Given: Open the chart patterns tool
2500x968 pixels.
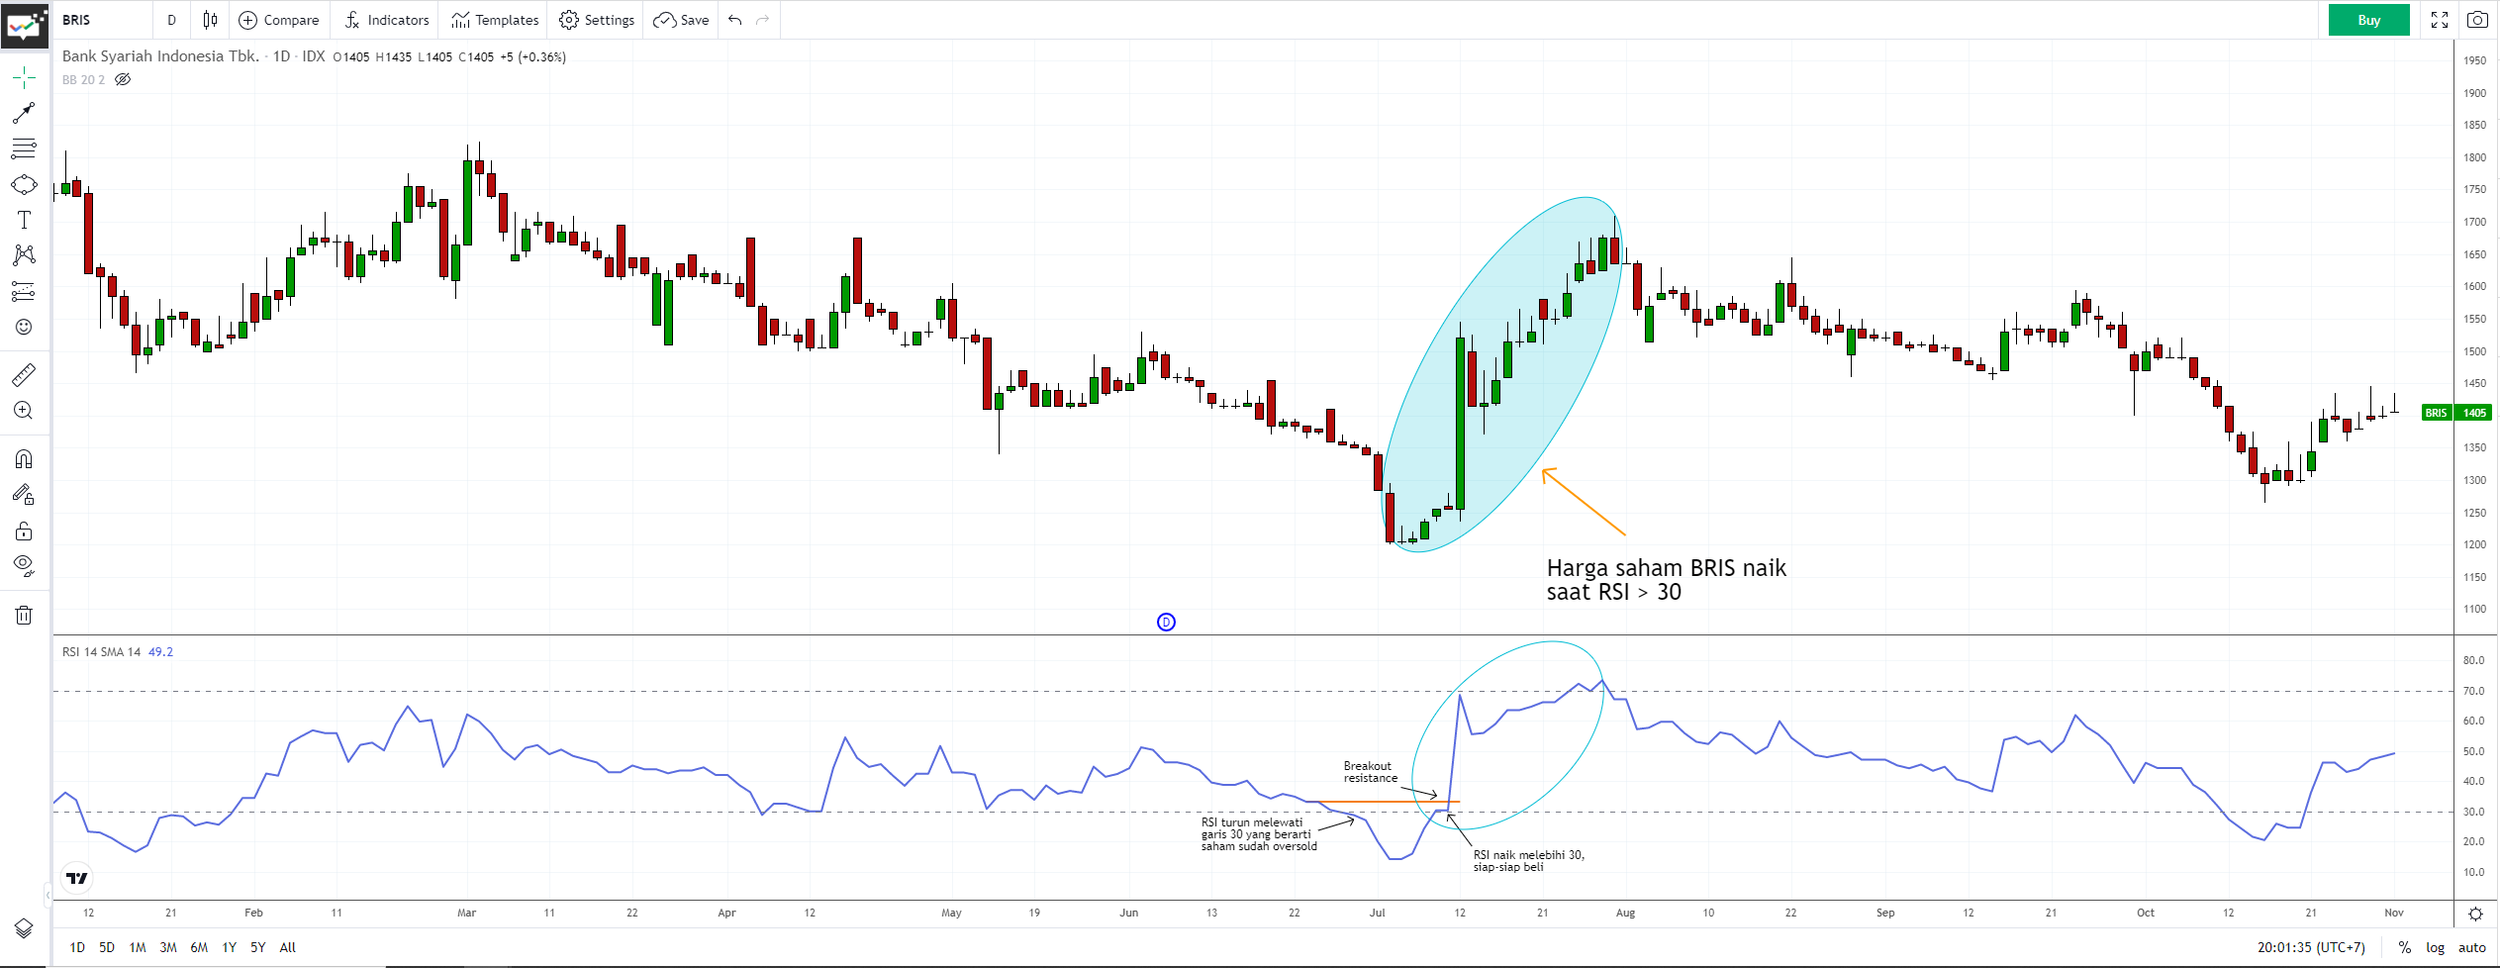Looking at the screenshot, I should pos(24,255).
